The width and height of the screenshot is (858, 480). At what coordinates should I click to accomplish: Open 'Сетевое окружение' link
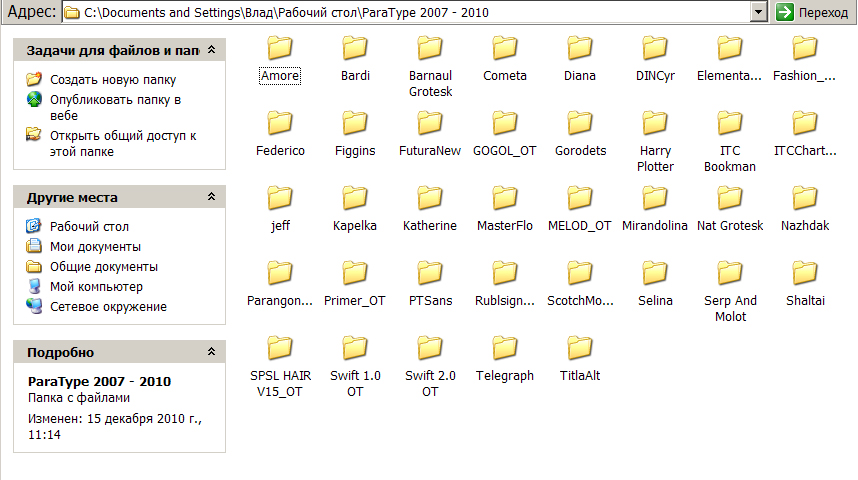(108, 307)
